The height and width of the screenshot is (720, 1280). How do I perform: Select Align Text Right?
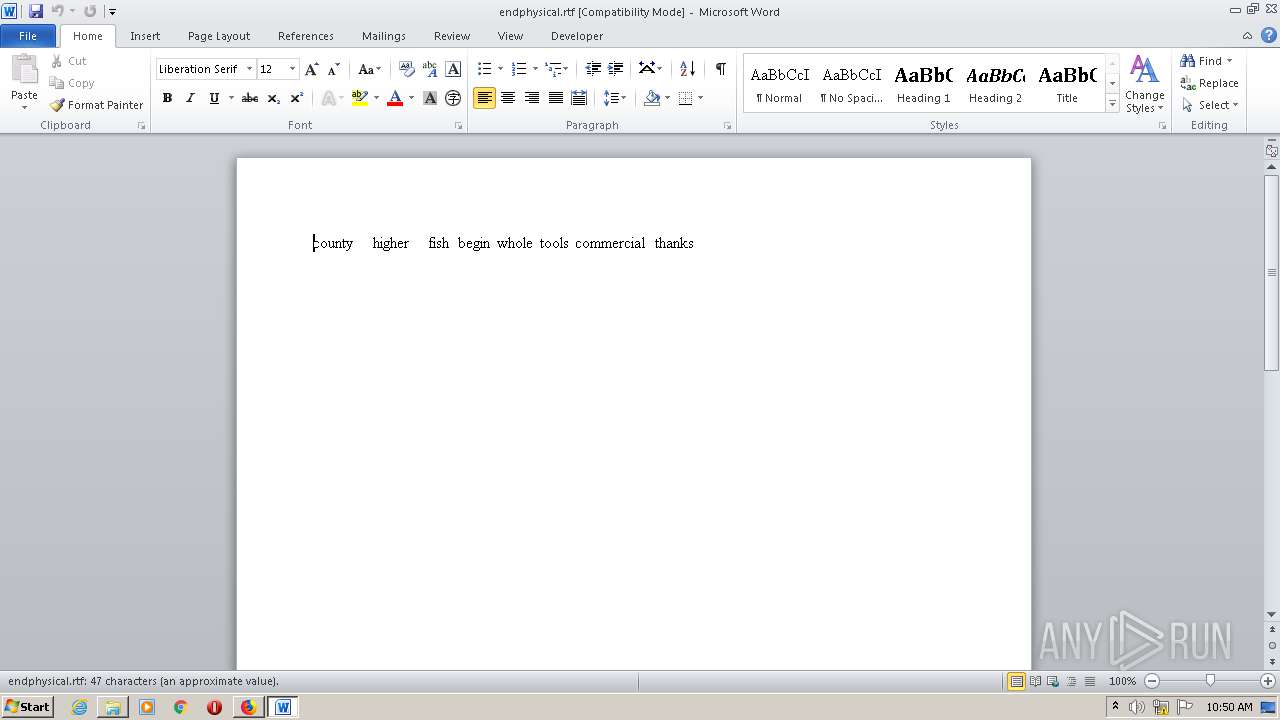(531, 98)
